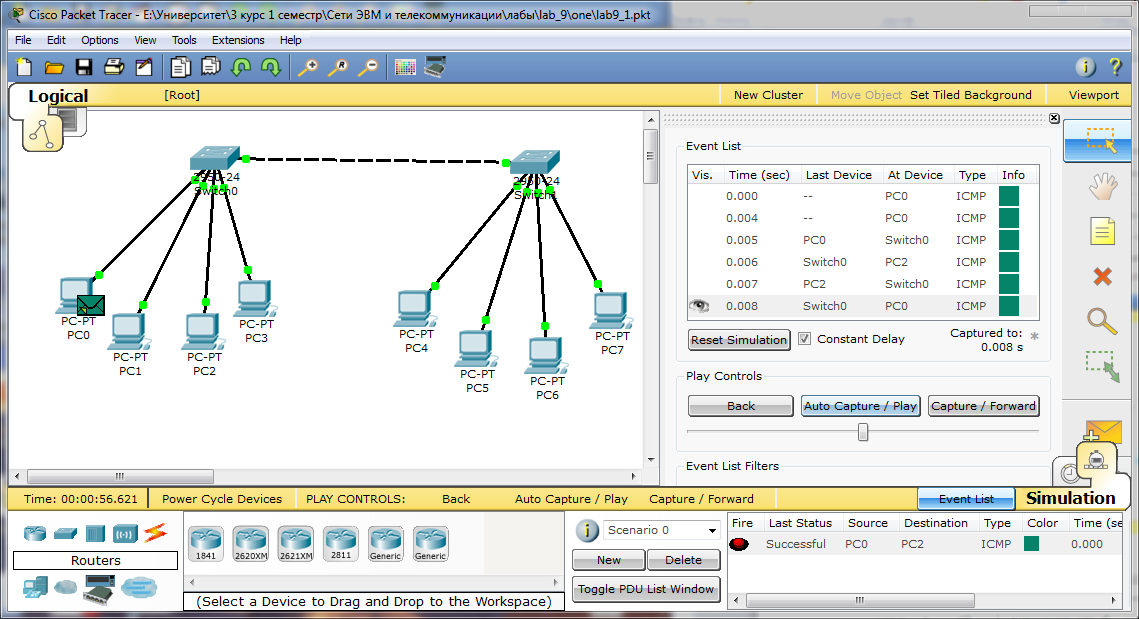This screenshot has width=1139, height=619.
Task: Switch to Simulation mode tab
Action: (x=1070, y=498)
